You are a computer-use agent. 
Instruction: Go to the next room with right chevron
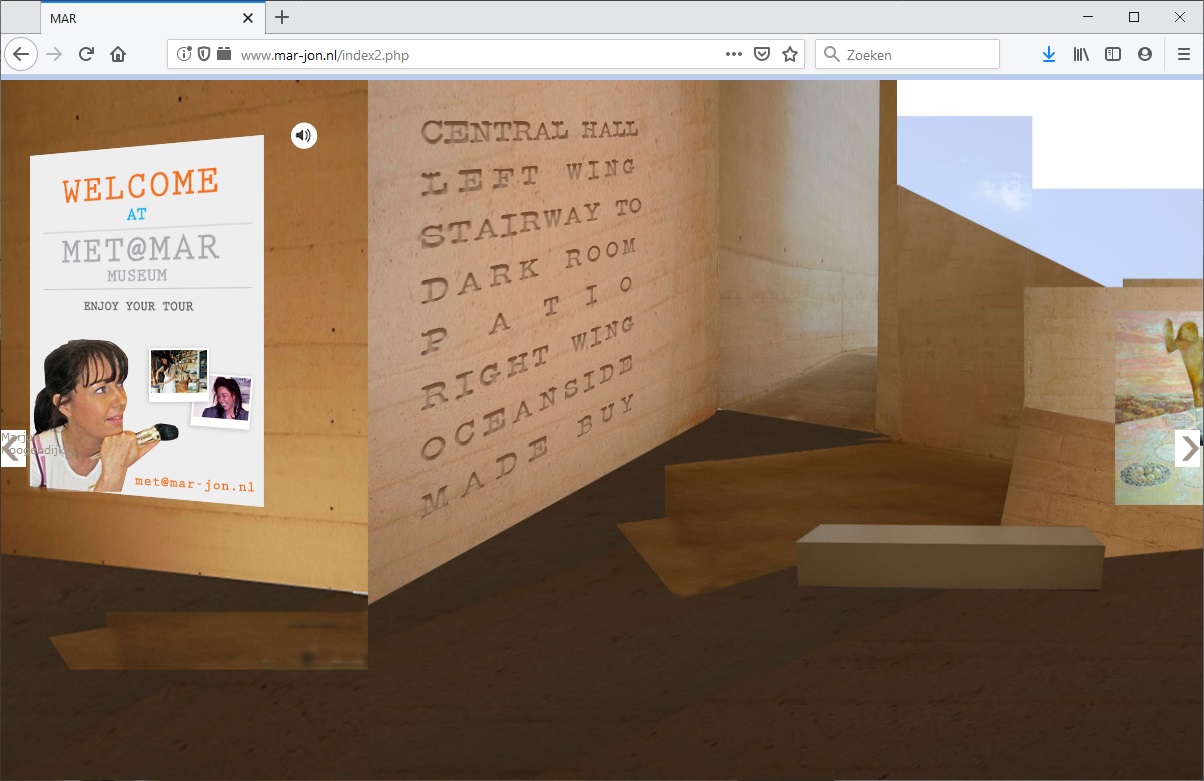[x=1187, y=449]
